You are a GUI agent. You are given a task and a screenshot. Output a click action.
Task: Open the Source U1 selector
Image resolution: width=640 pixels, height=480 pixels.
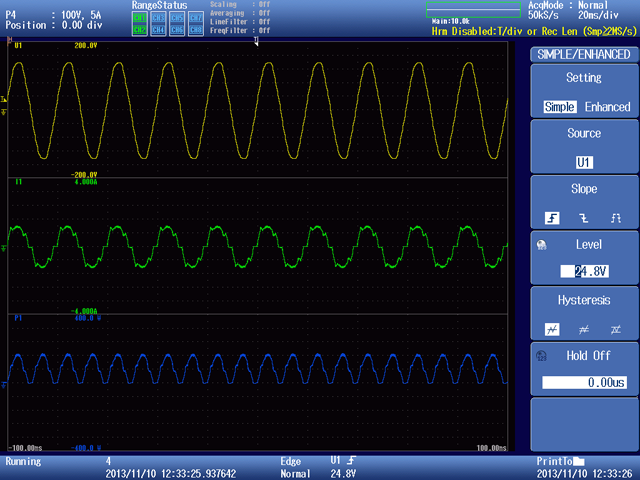pos(584,162)
